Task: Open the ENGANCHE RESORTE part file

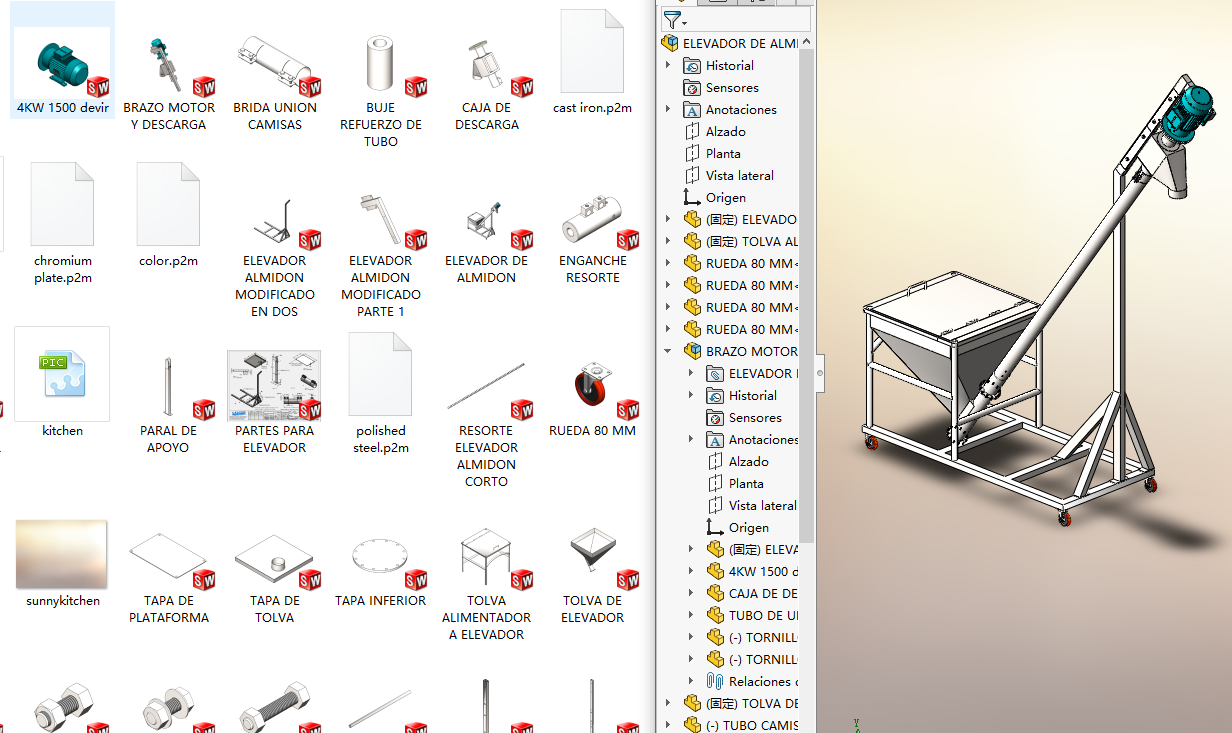Action: (592, 222)
